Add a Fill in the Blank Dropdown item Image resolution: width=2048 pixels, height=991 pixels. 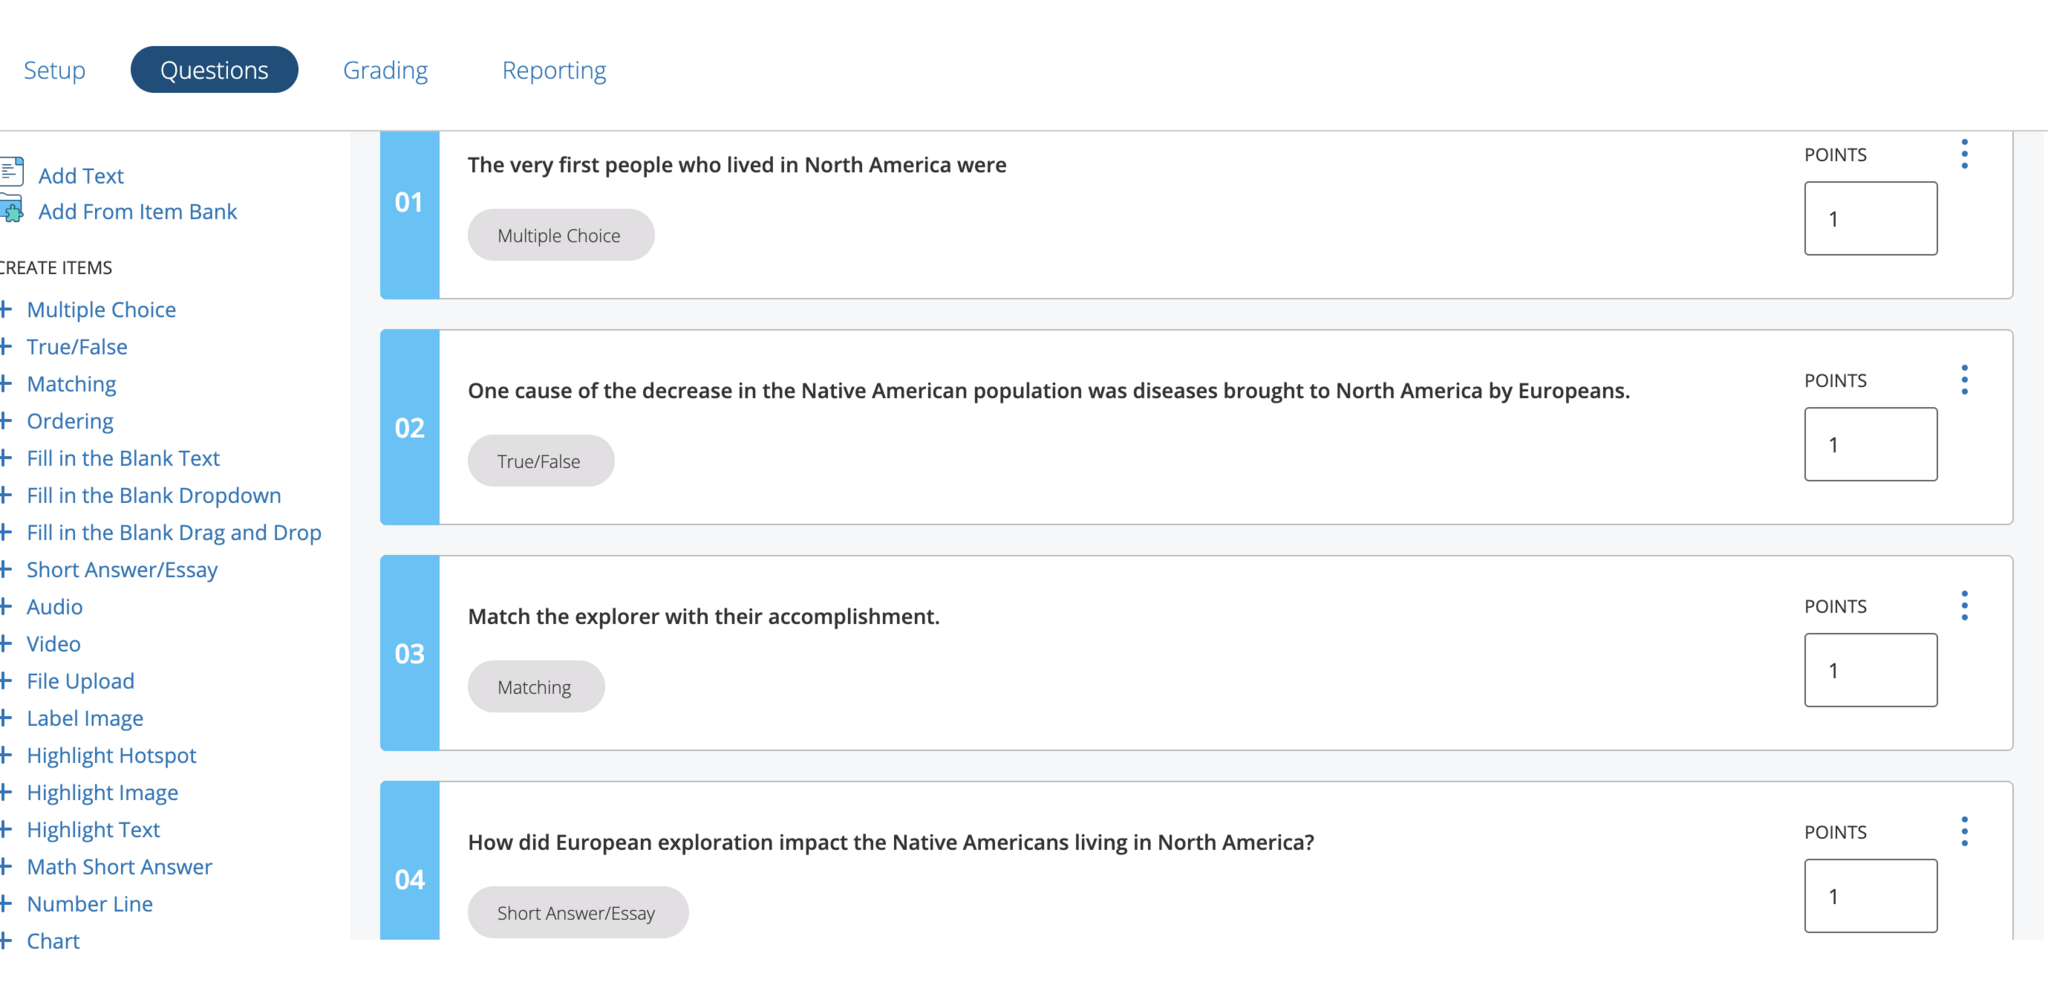pyautogui.click(x=154, y=496)
